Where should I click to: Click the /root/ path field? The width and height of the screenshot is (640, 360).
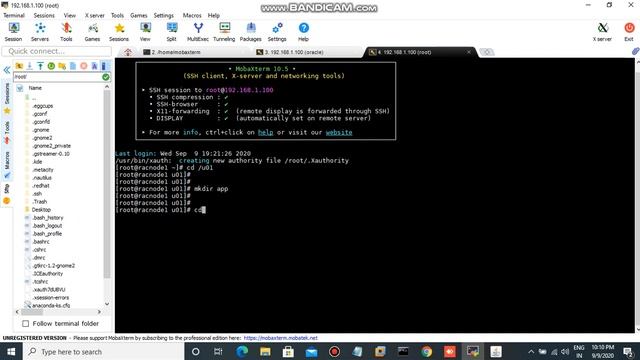58,77
